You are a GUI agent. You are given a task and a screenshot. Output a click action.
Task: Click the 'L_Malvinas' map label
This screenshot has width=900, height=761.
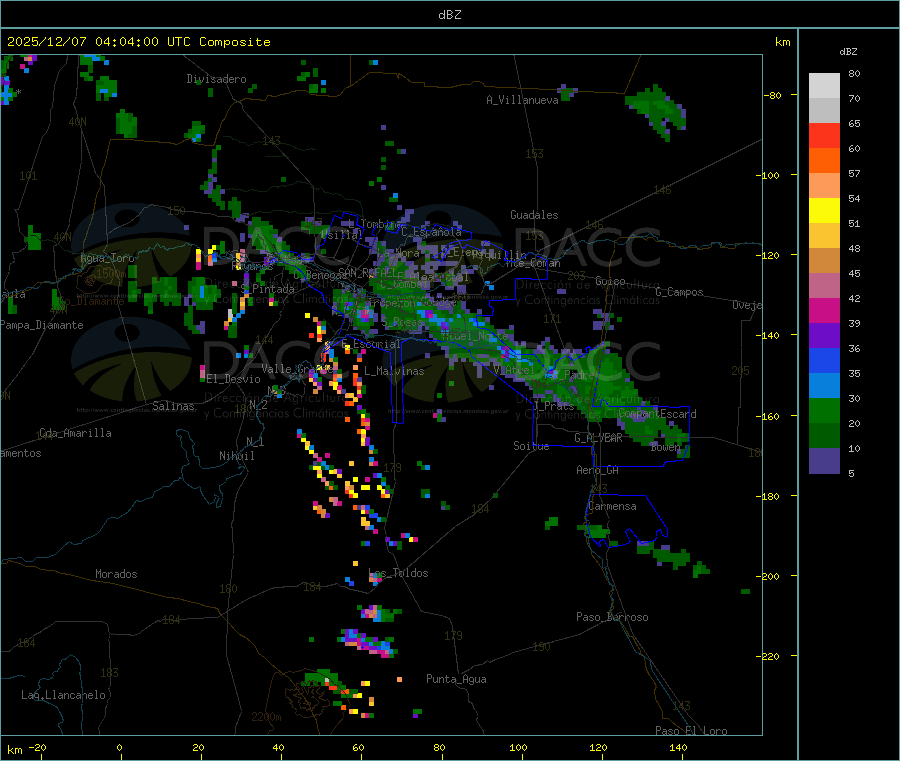[x=394, y=371]
